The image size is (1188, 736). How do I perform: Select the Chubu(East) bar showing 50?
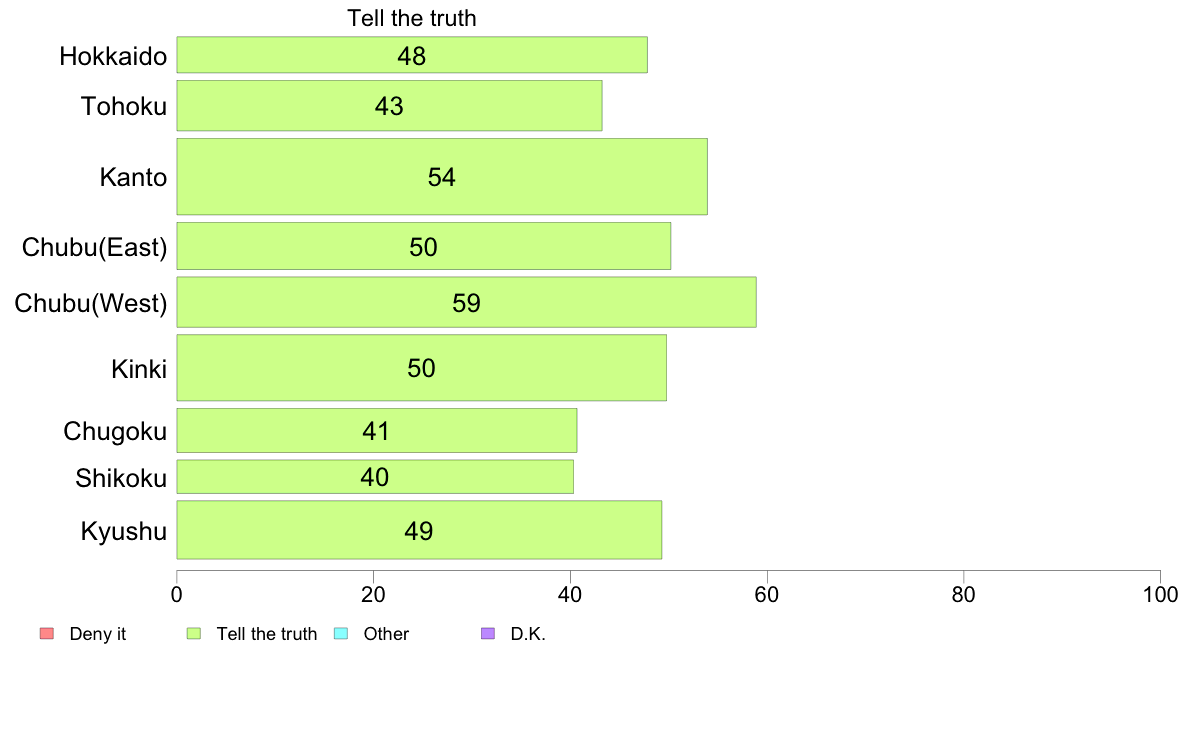click(424, 246)
